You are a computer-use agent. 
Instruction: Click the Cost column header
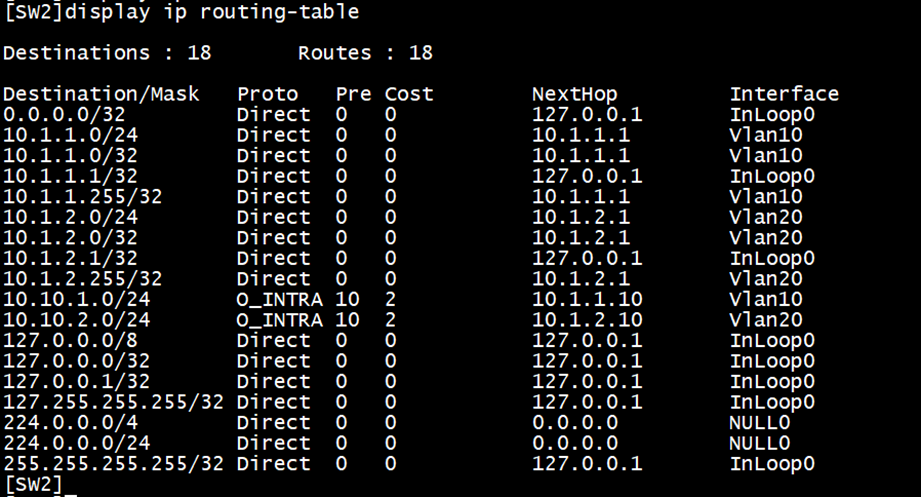click(x=409, y=94)
